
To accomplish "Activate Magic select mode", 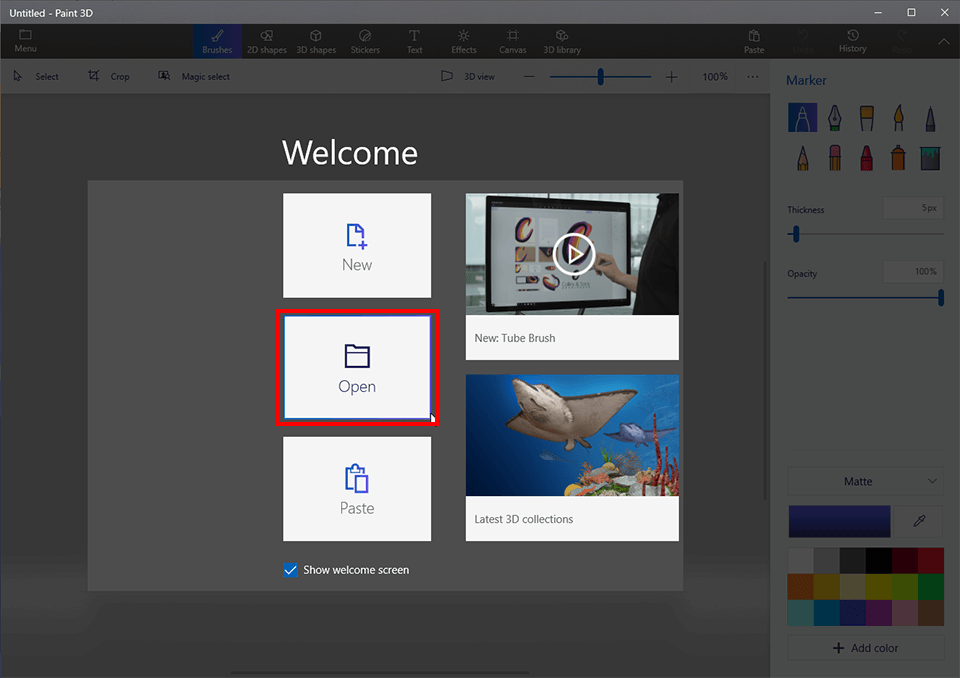I will pyautogui.click(x=194, y=76).
